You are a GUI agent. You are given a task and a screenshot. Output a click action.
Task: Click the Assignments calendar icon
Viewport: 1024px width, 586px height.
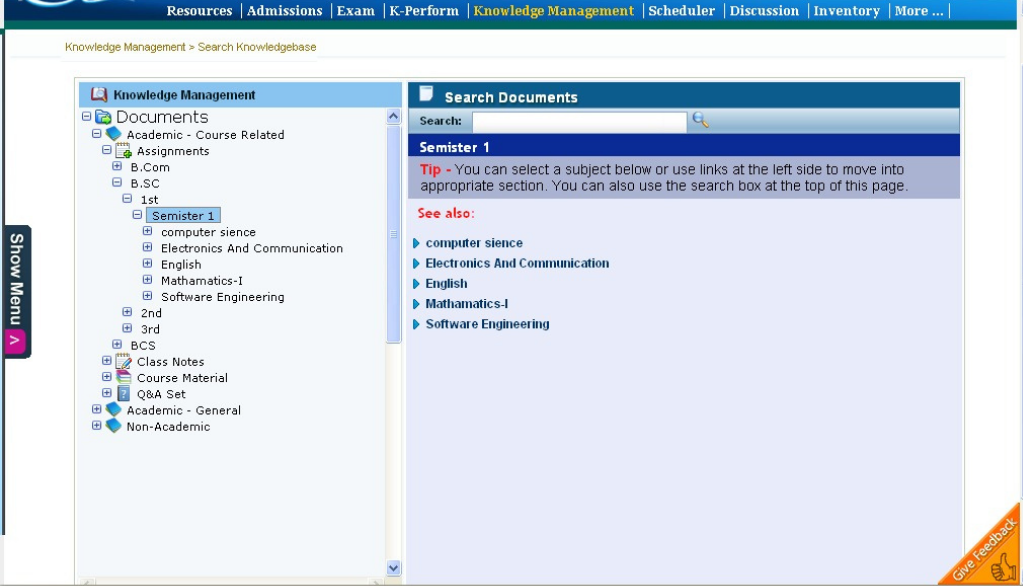123,151
